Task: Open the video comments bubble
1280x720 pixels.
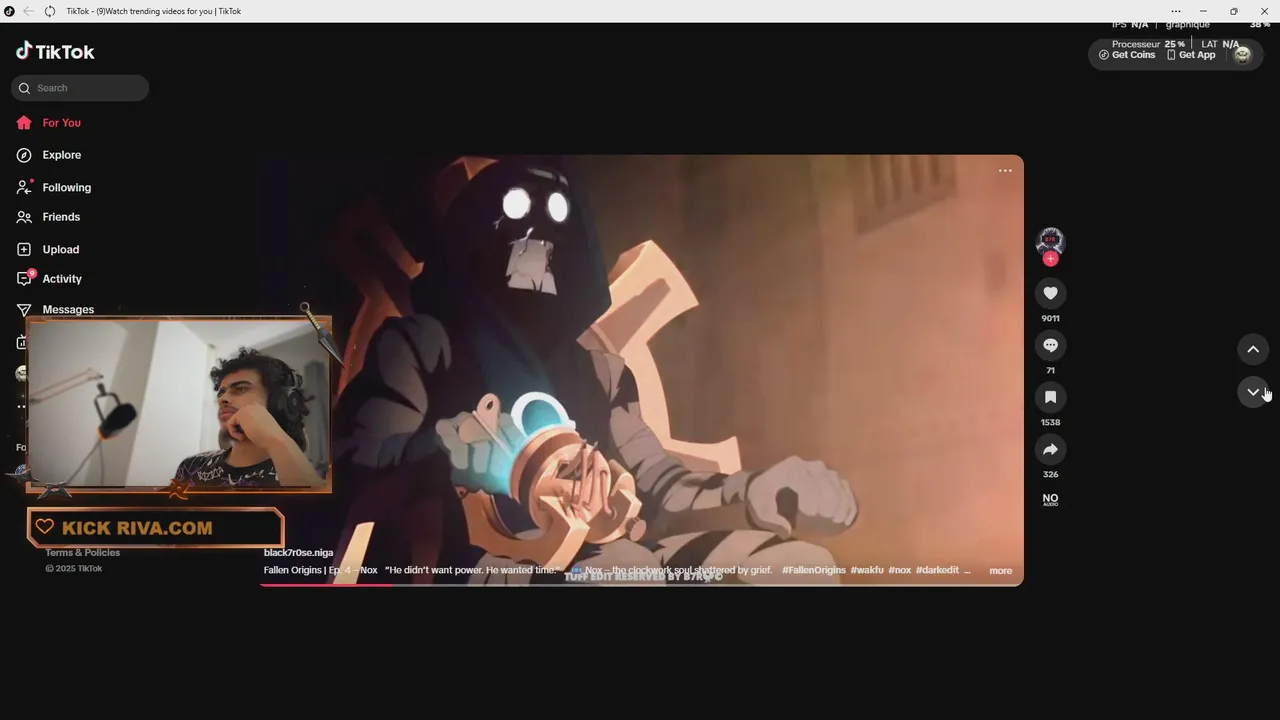Action: click(x=1050, y=345)
